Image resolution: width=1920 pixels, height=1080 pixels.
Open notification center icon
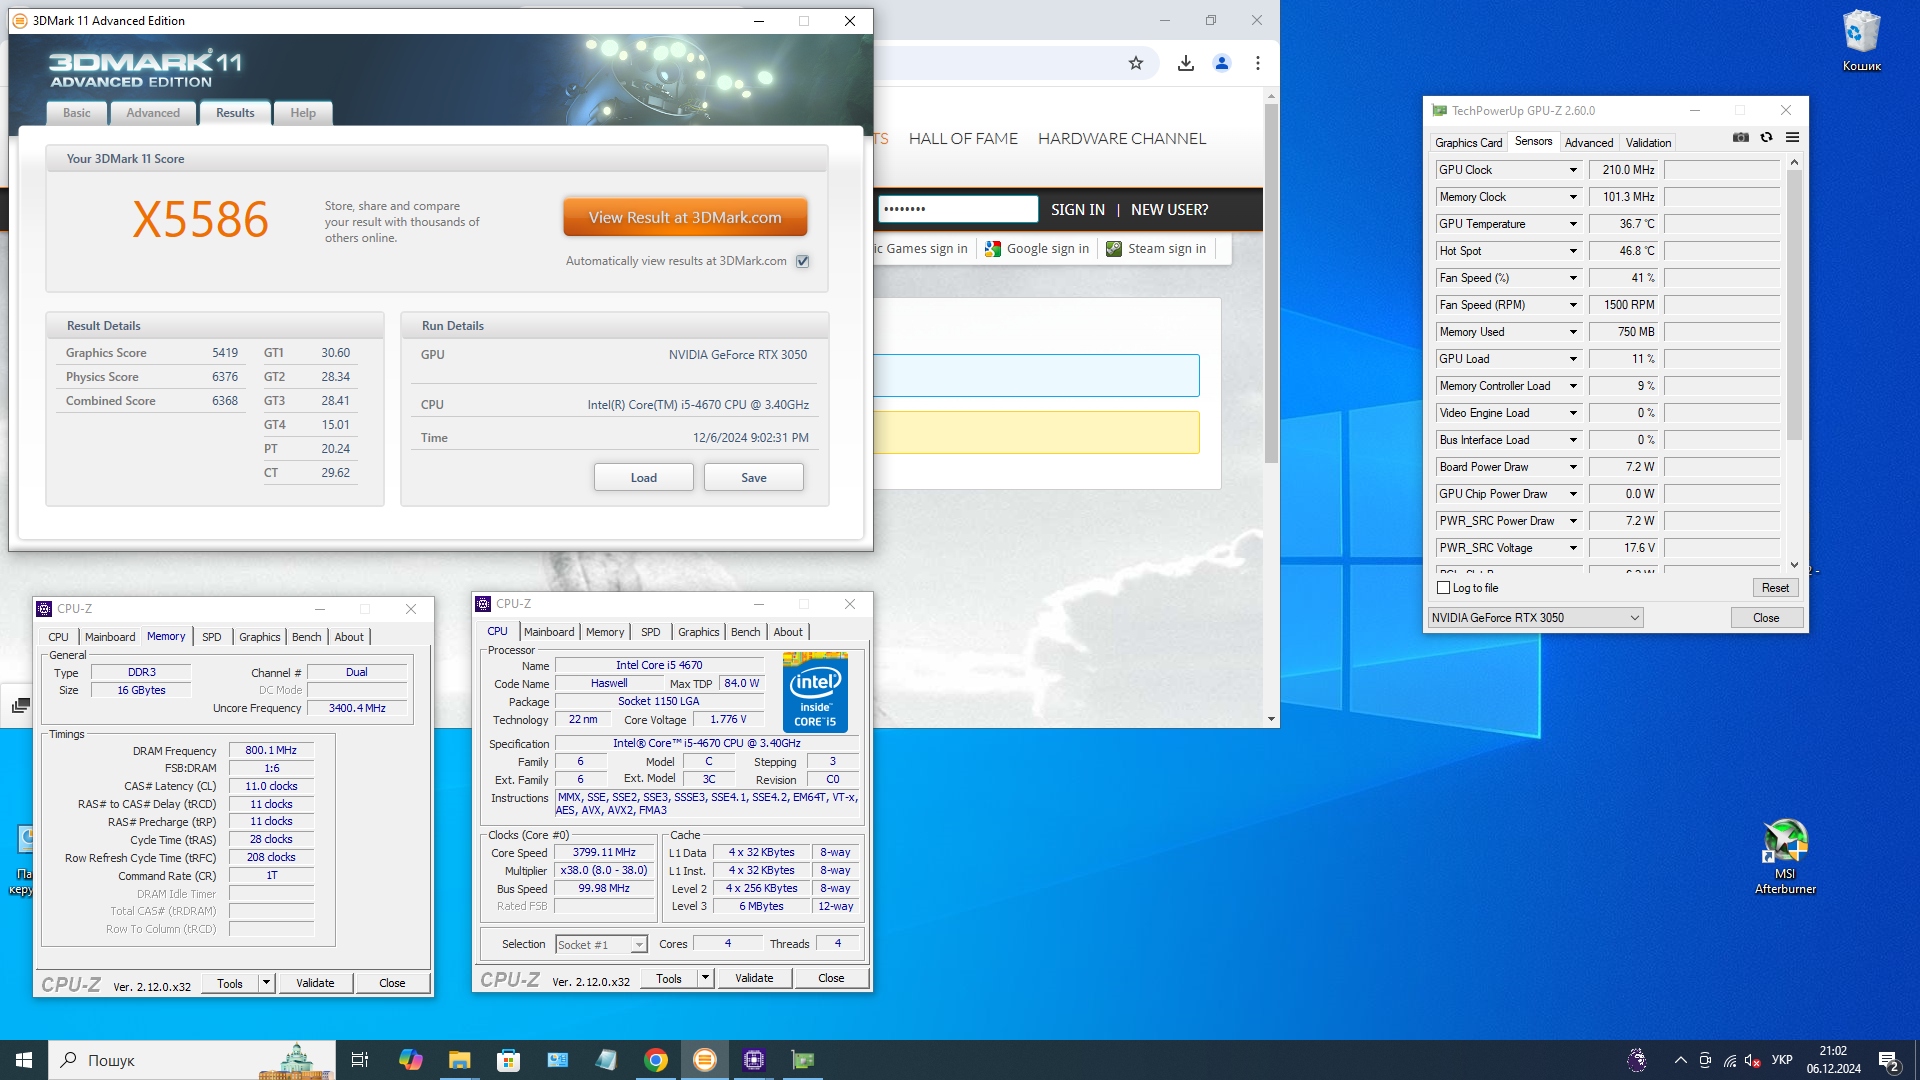point(1888,1060)
